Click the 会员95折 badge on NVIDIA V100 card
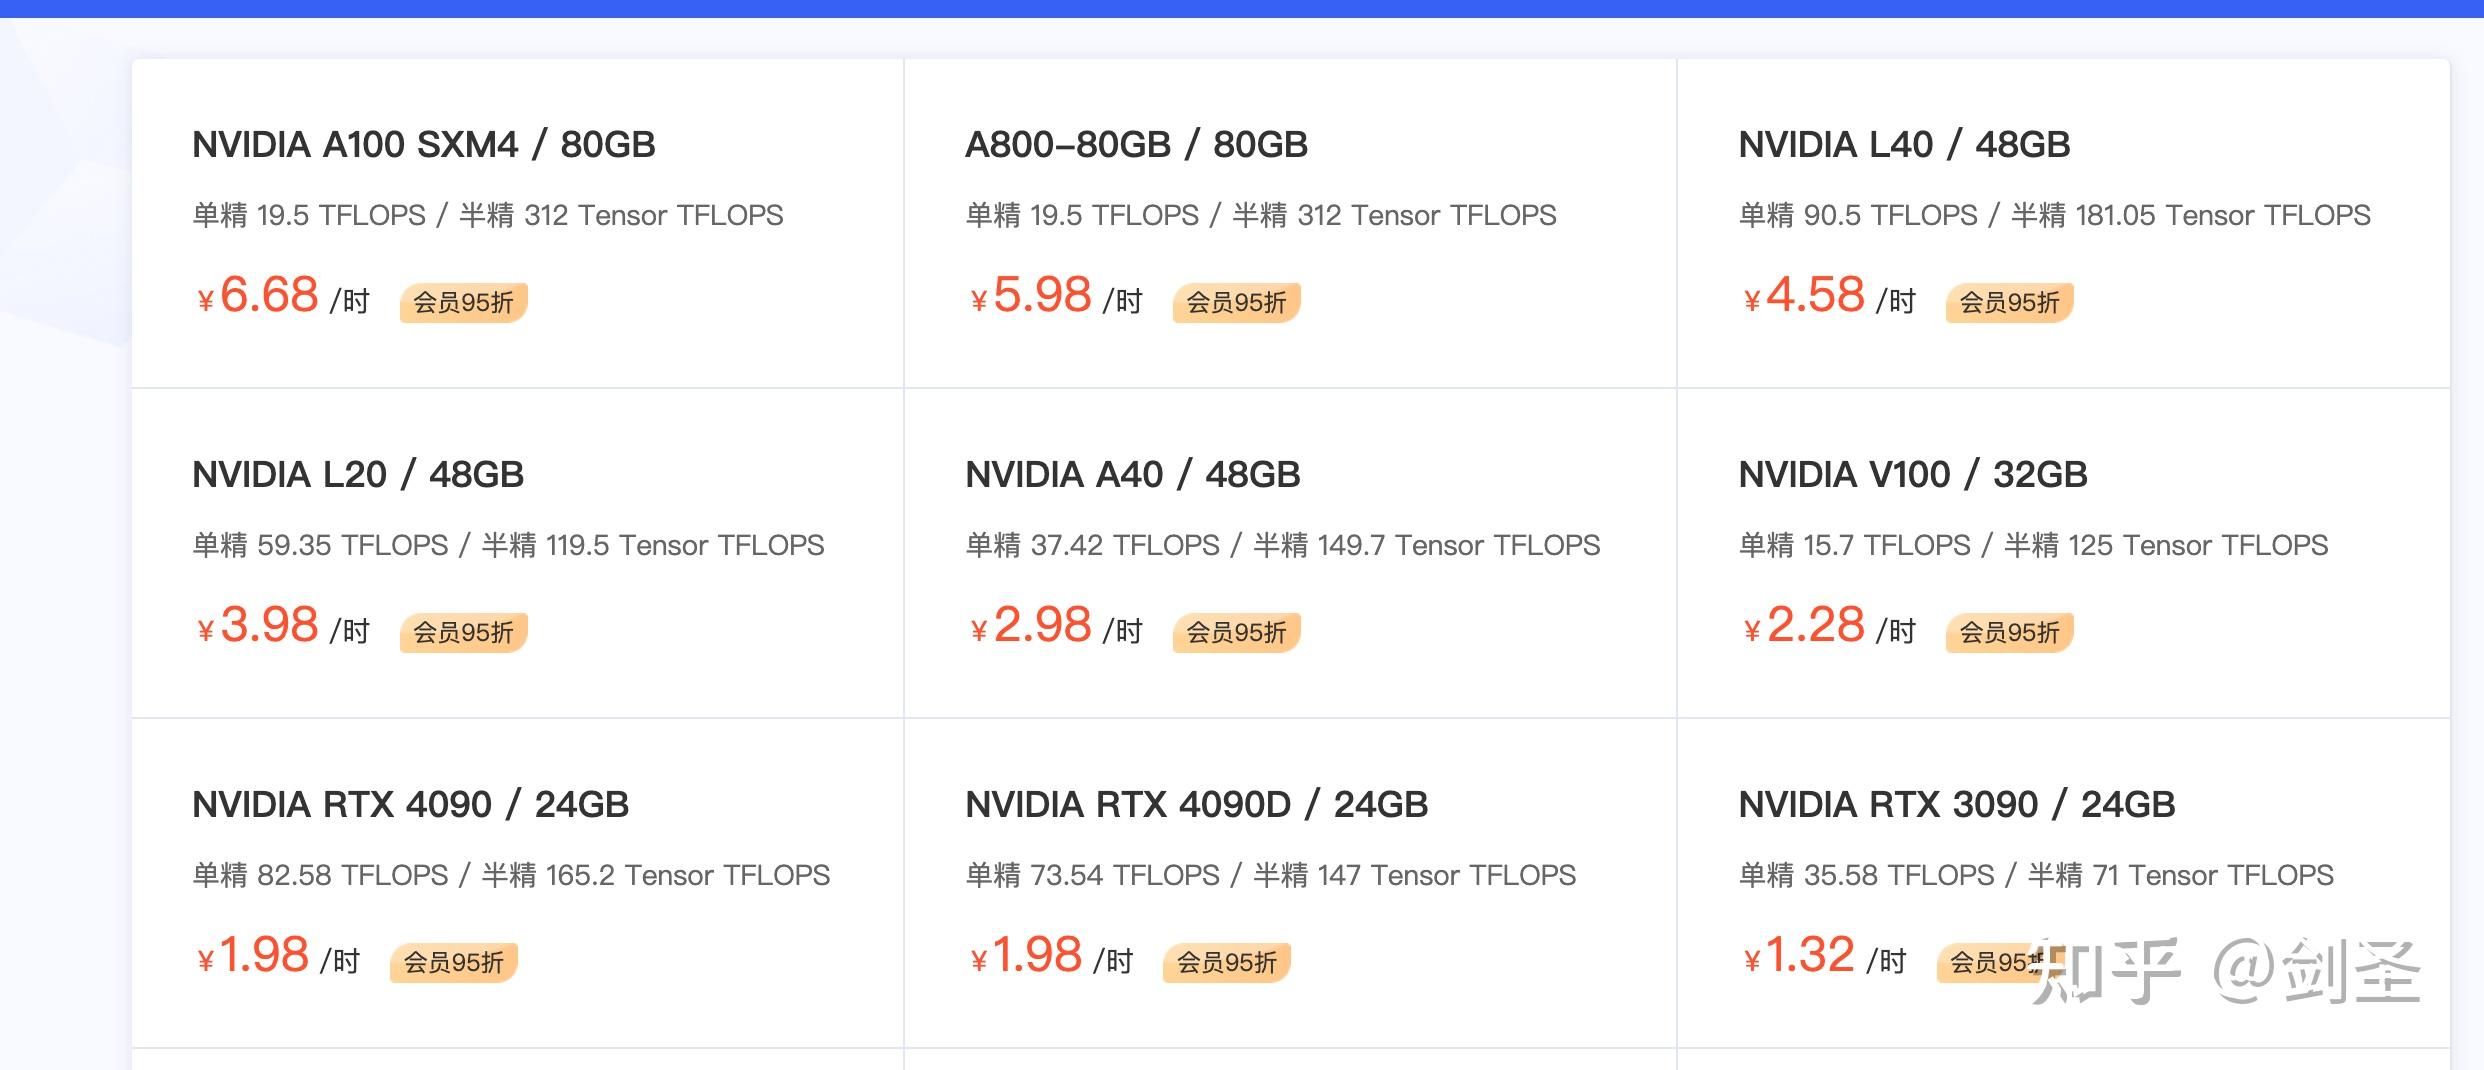Screen dimensions: 2484x1070 pyautogui.click(x=2007, y=631)
